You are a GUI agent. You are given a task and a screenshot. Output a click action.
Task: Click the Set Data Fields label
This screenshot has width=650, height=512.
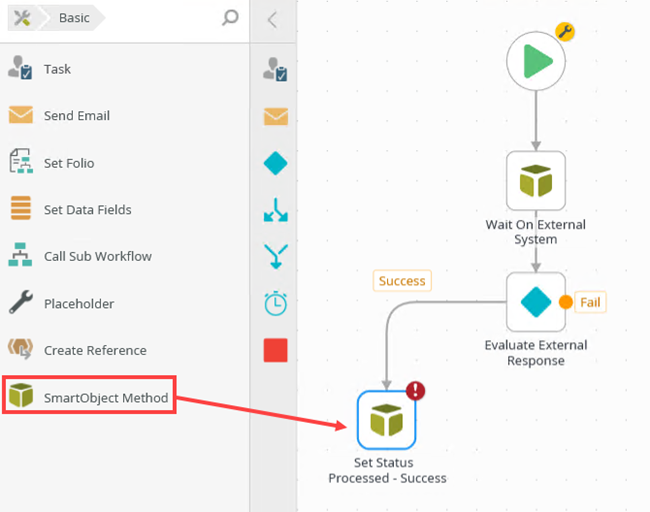click(x=87, y=210)
